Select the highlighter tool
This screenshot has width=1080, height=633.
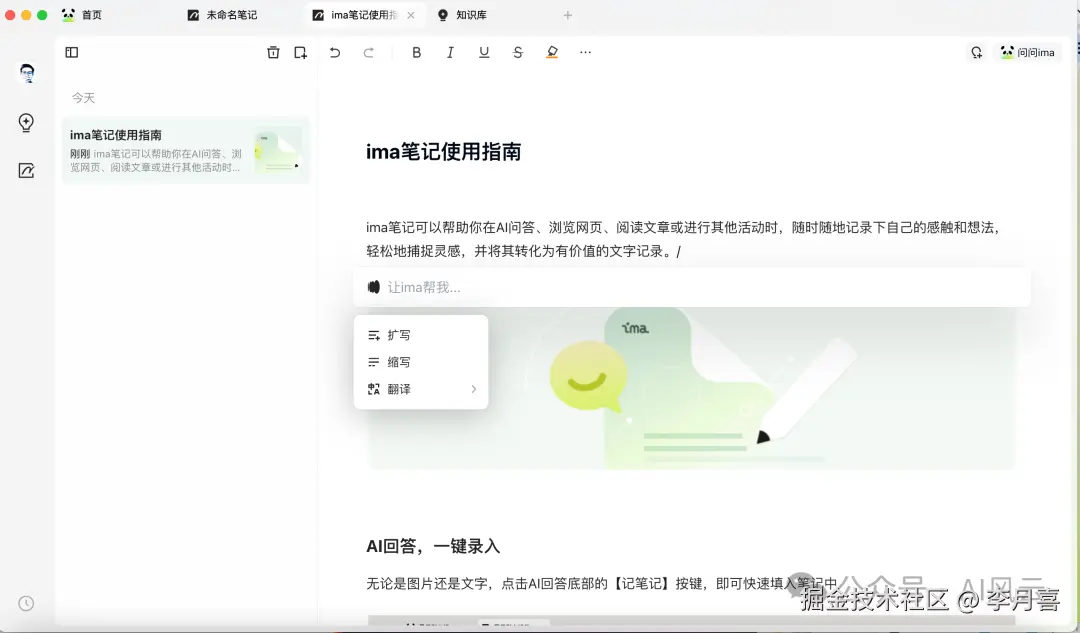coord(551,52)
